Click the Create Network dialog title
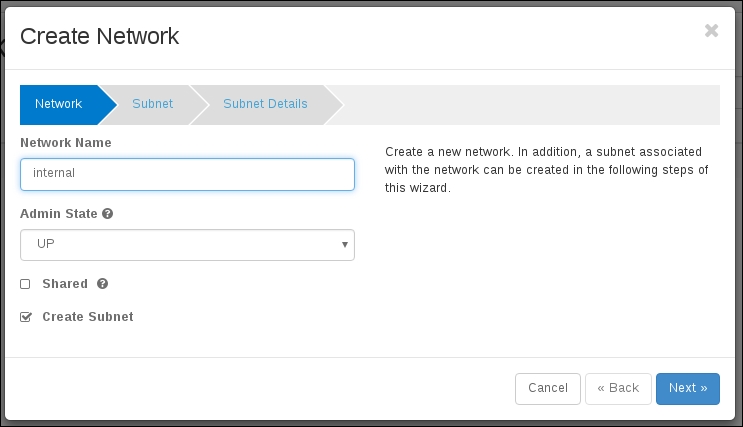 100,37
